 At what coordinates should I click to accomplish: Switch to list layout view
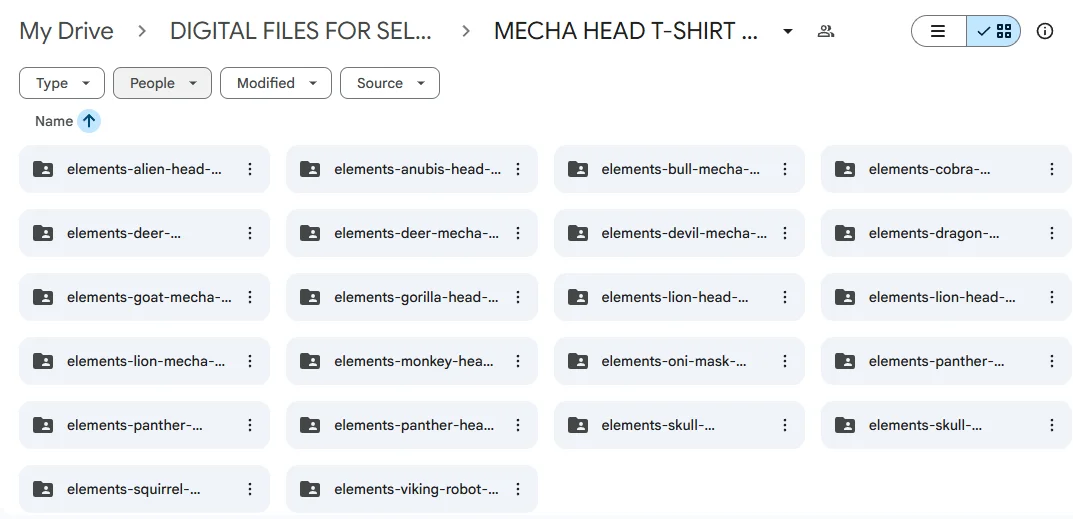tap(938, 31)
